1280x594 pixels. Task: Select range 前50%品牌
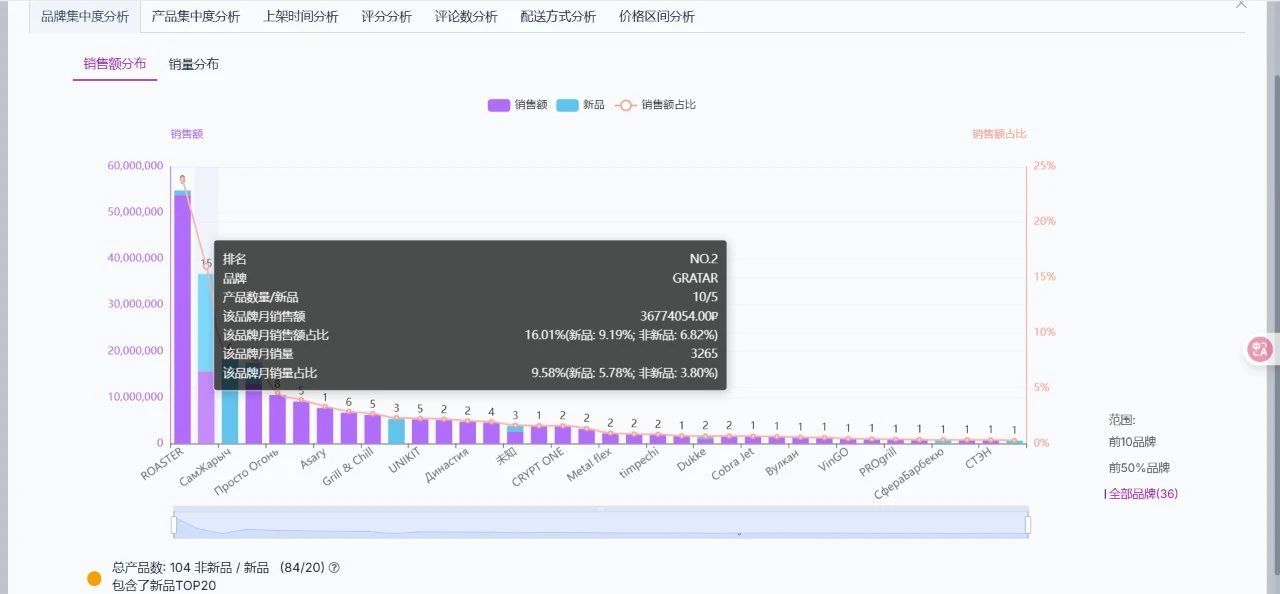click(x=1139, y=468)
